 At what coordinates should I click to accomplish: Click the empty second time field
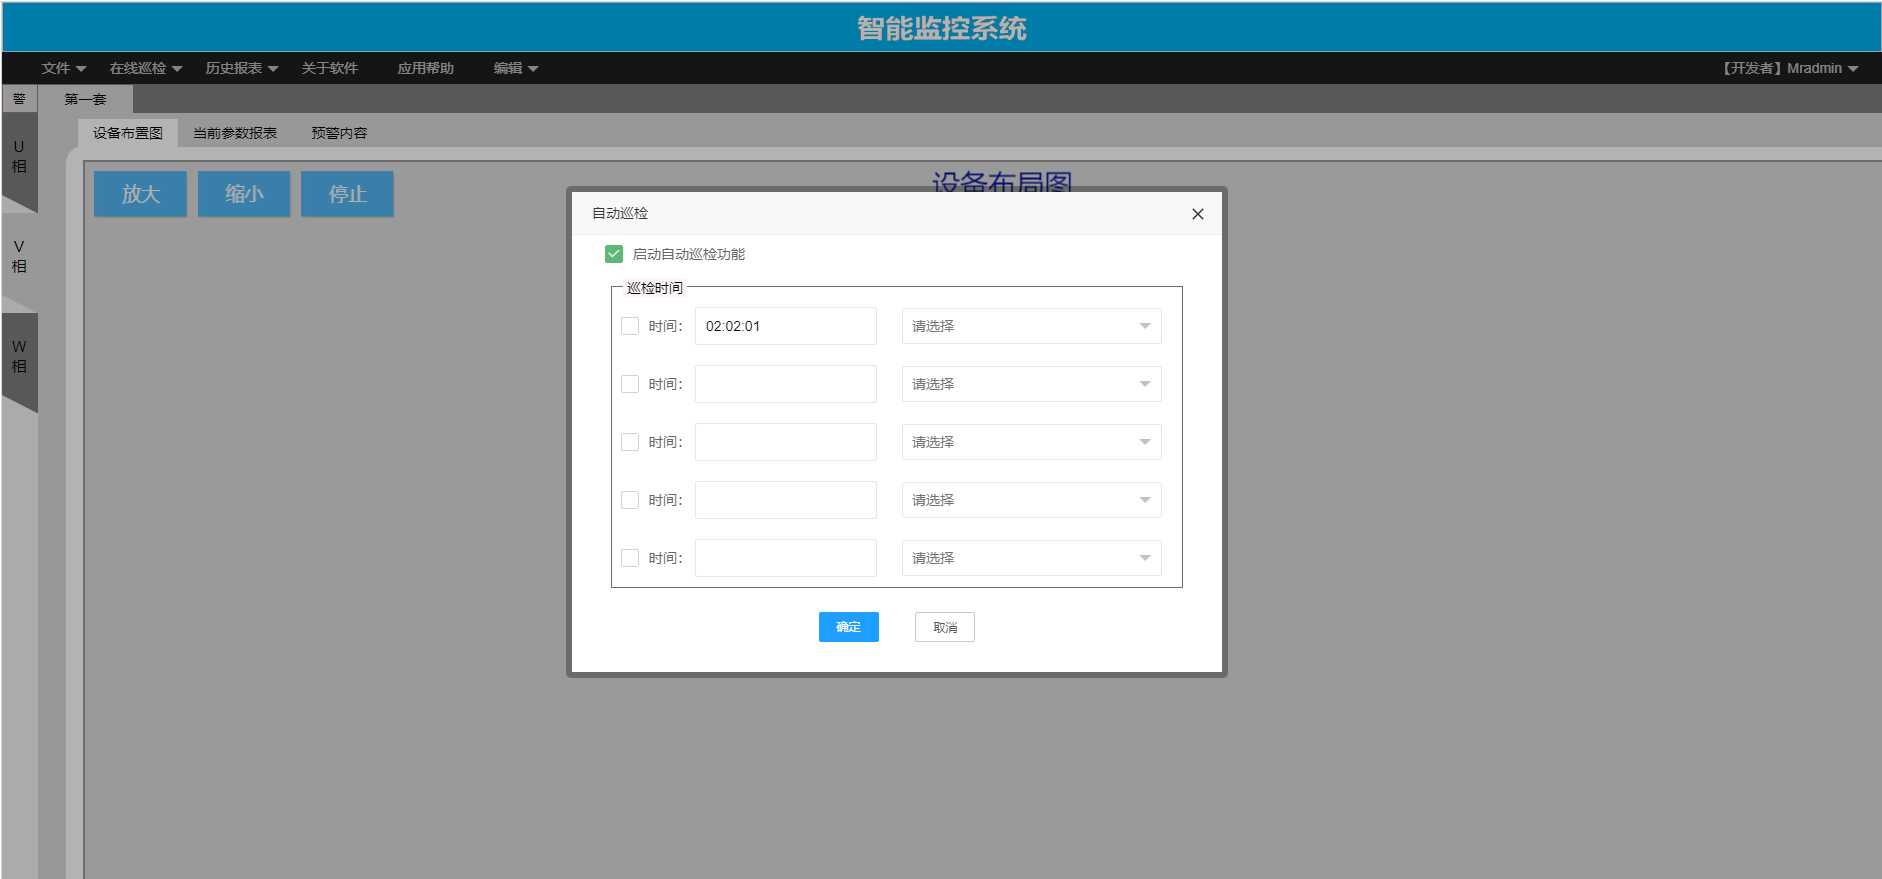coord(785,384)
